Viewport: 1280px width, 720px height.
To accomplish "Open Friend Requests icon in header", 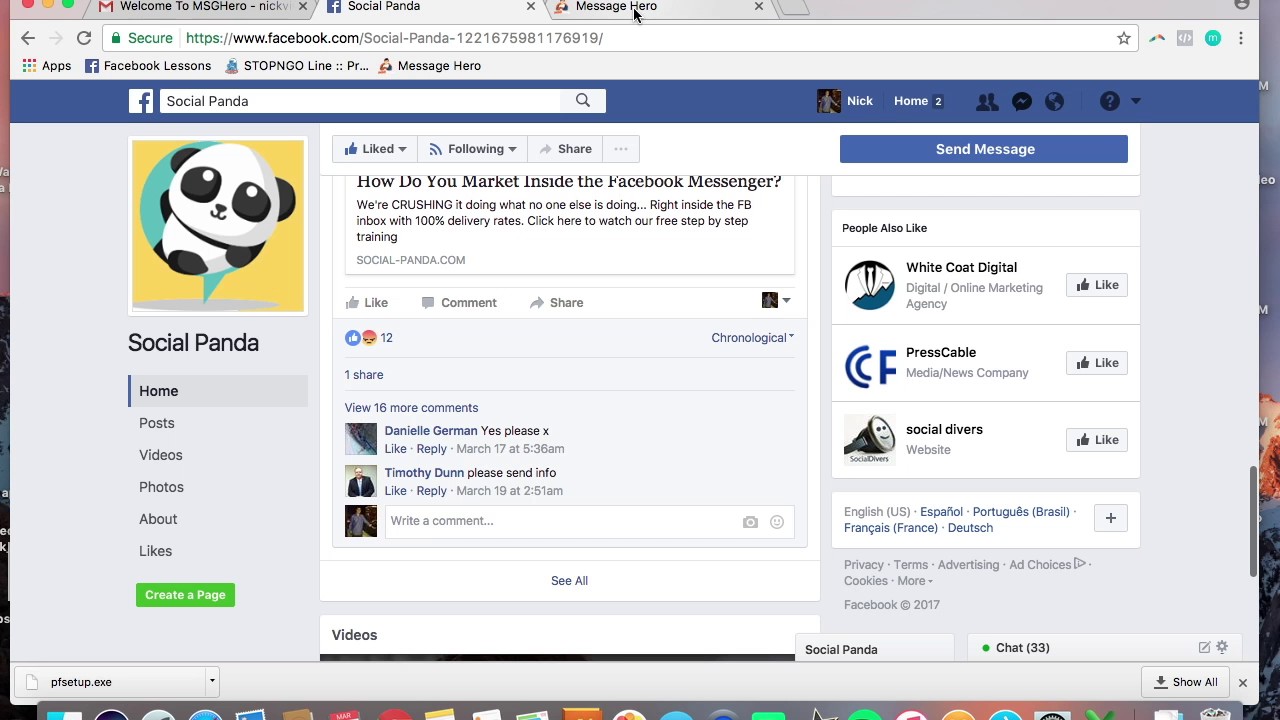I will coord(987,101).
